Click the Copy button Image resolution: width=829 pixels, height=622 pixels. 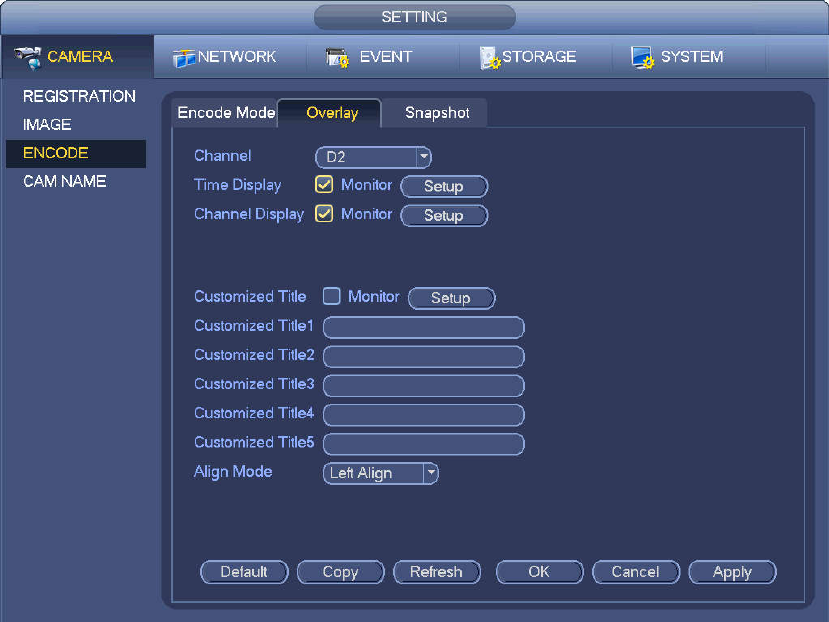(x=340, y=572)
